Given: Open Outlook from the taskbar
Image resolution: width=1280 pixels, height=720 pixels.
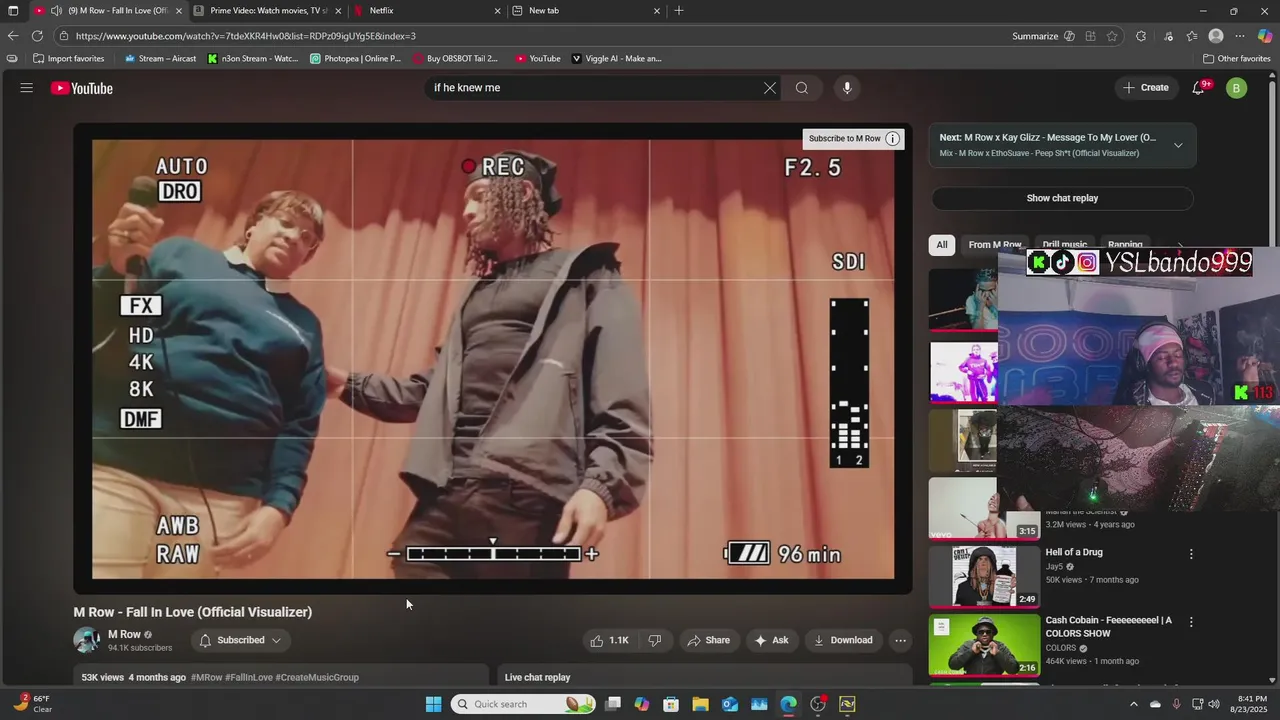Looking at the screenshot, I should [730, 704].
